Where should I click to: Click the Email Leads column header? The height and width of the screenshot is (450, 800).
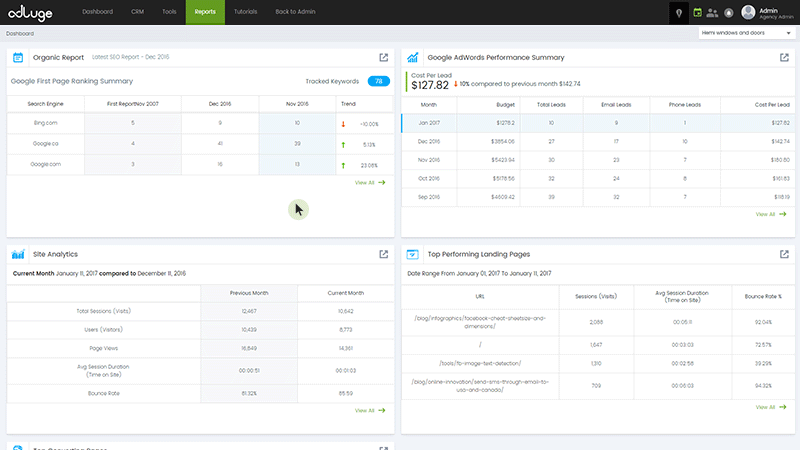(x=616, y=105)
